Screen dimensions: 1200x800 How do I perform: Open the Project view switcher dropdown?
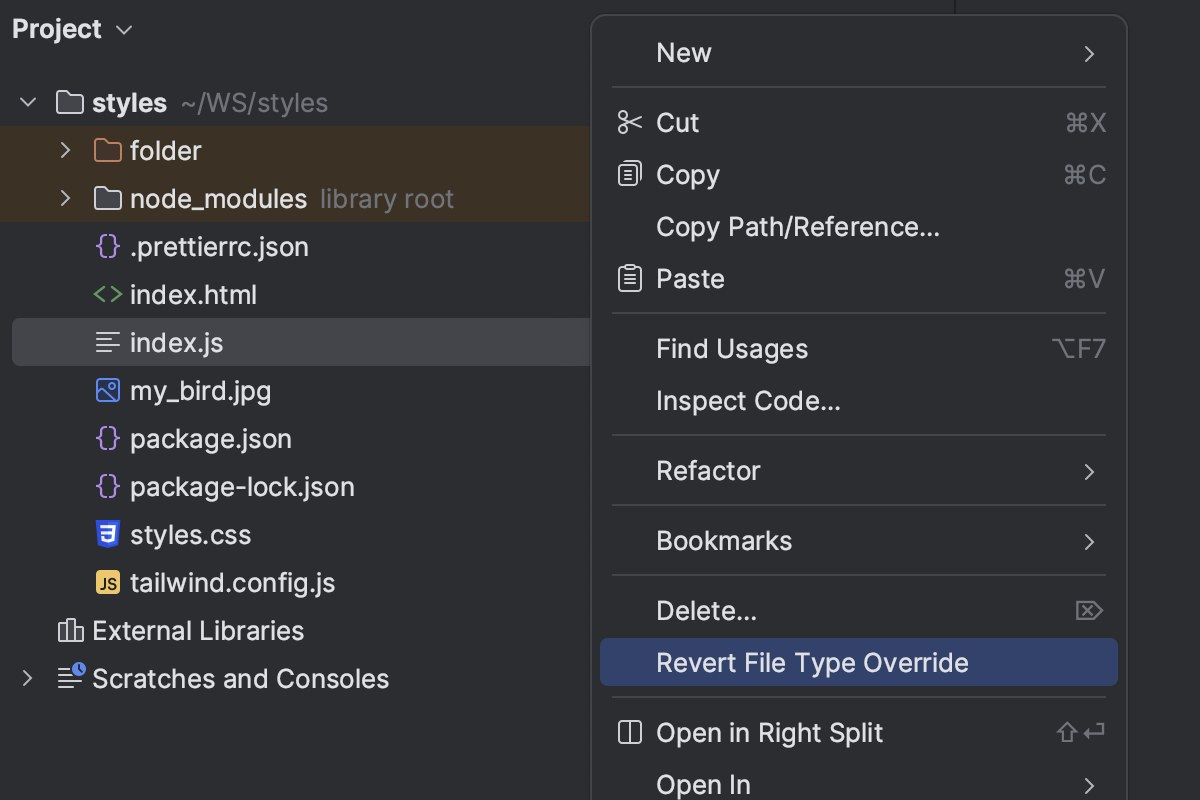[122, 29]
